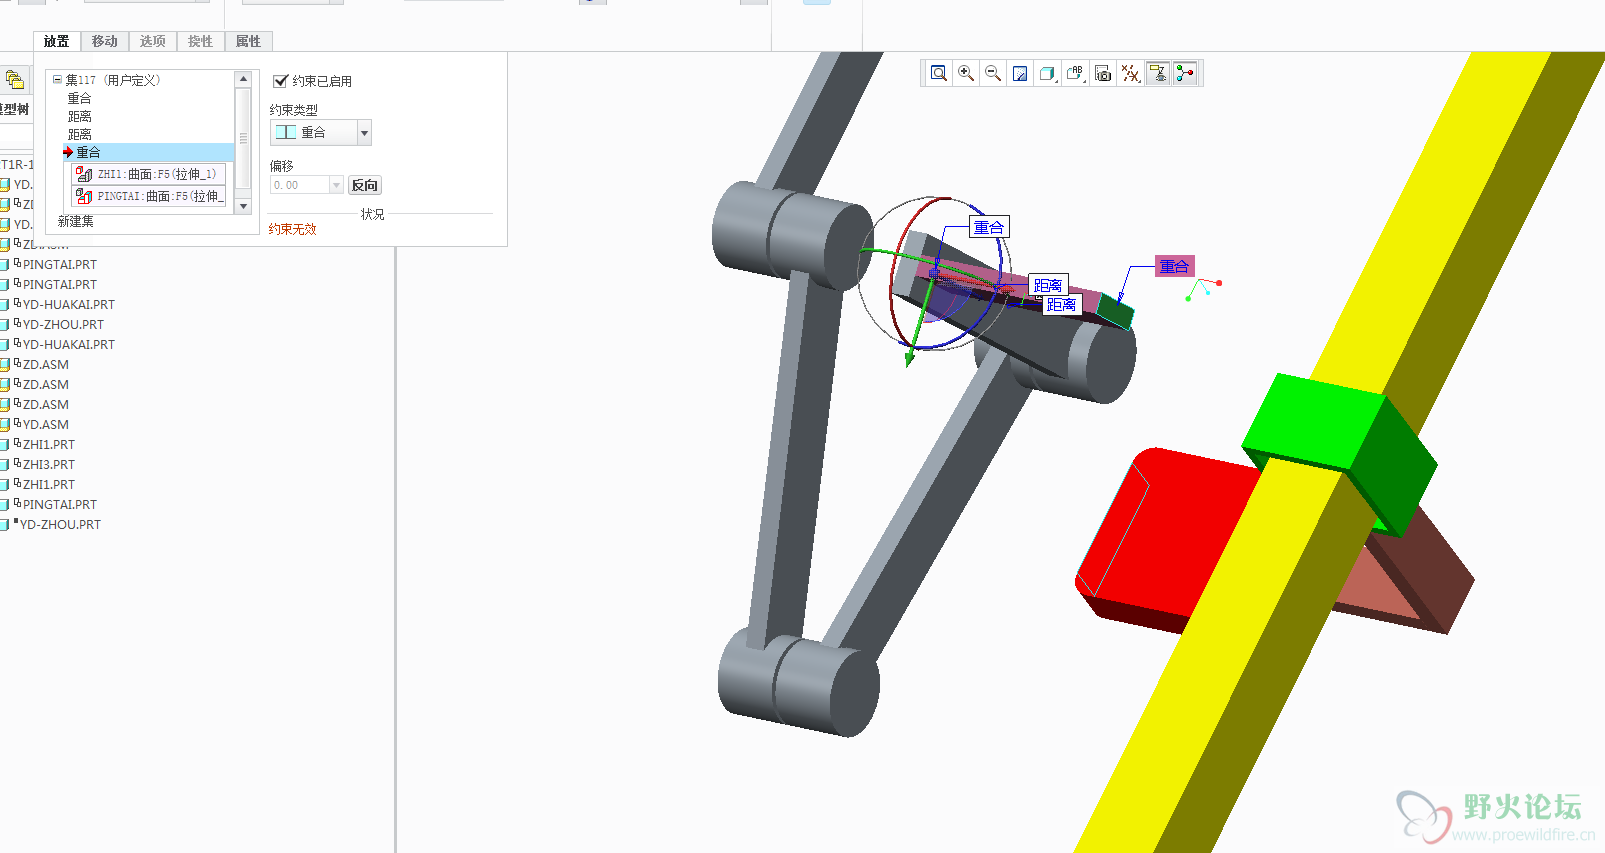The height and width of the screenshot is (853, 1605).
Task: Click the ZHI3.PRT part icon
Action: [x=4, y=464]
